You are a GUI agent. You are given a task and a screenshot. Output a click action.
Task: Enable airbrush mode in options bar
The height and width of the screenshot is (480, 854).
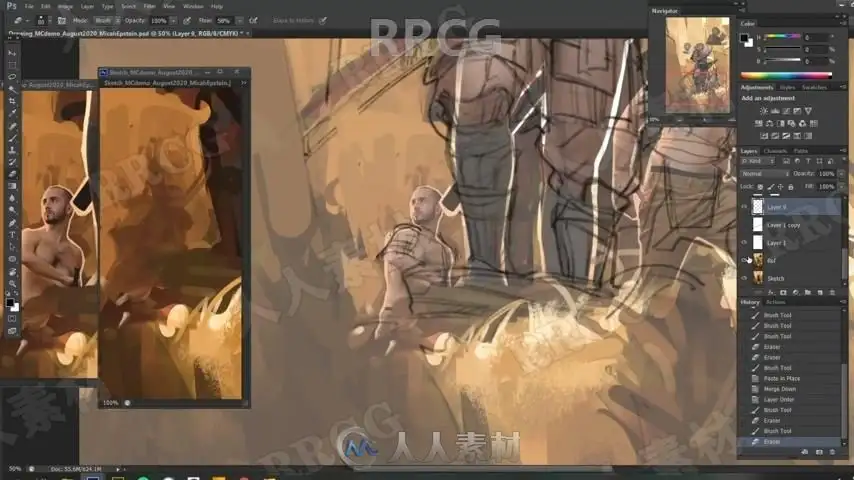(x=253, y=21)
